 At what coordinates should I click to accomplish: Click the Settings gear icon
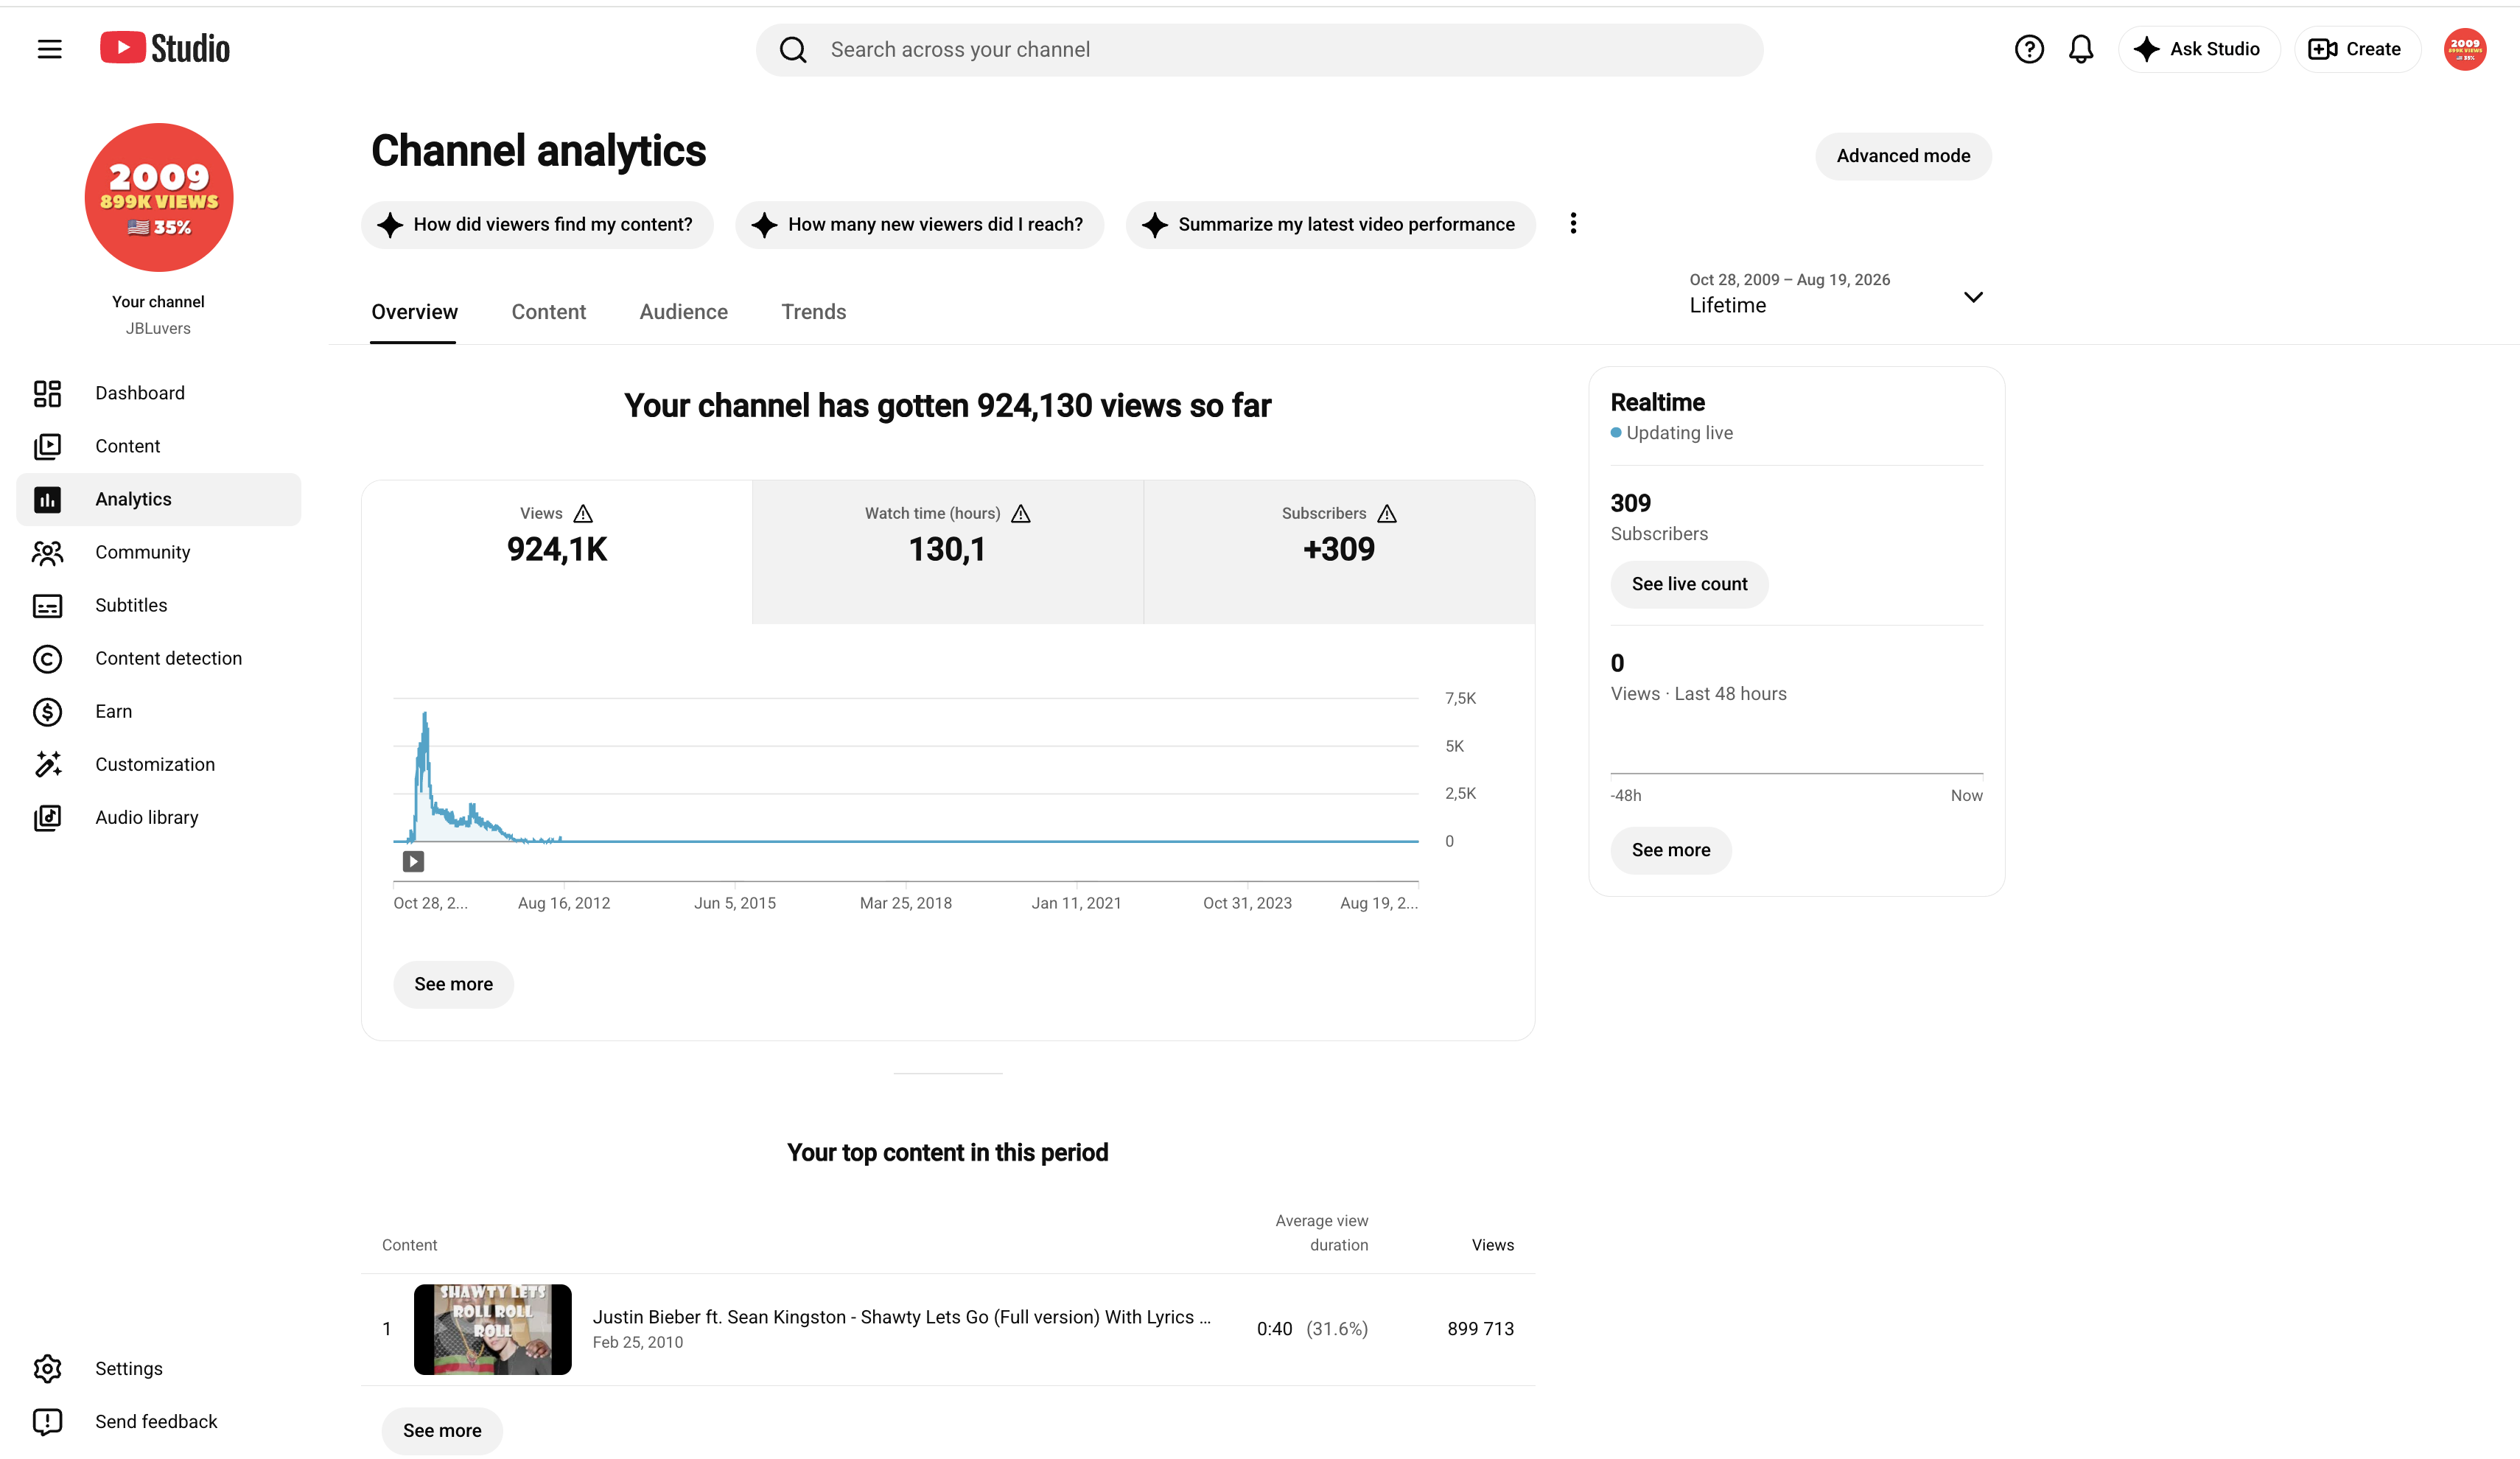(x=47, y=1368)
